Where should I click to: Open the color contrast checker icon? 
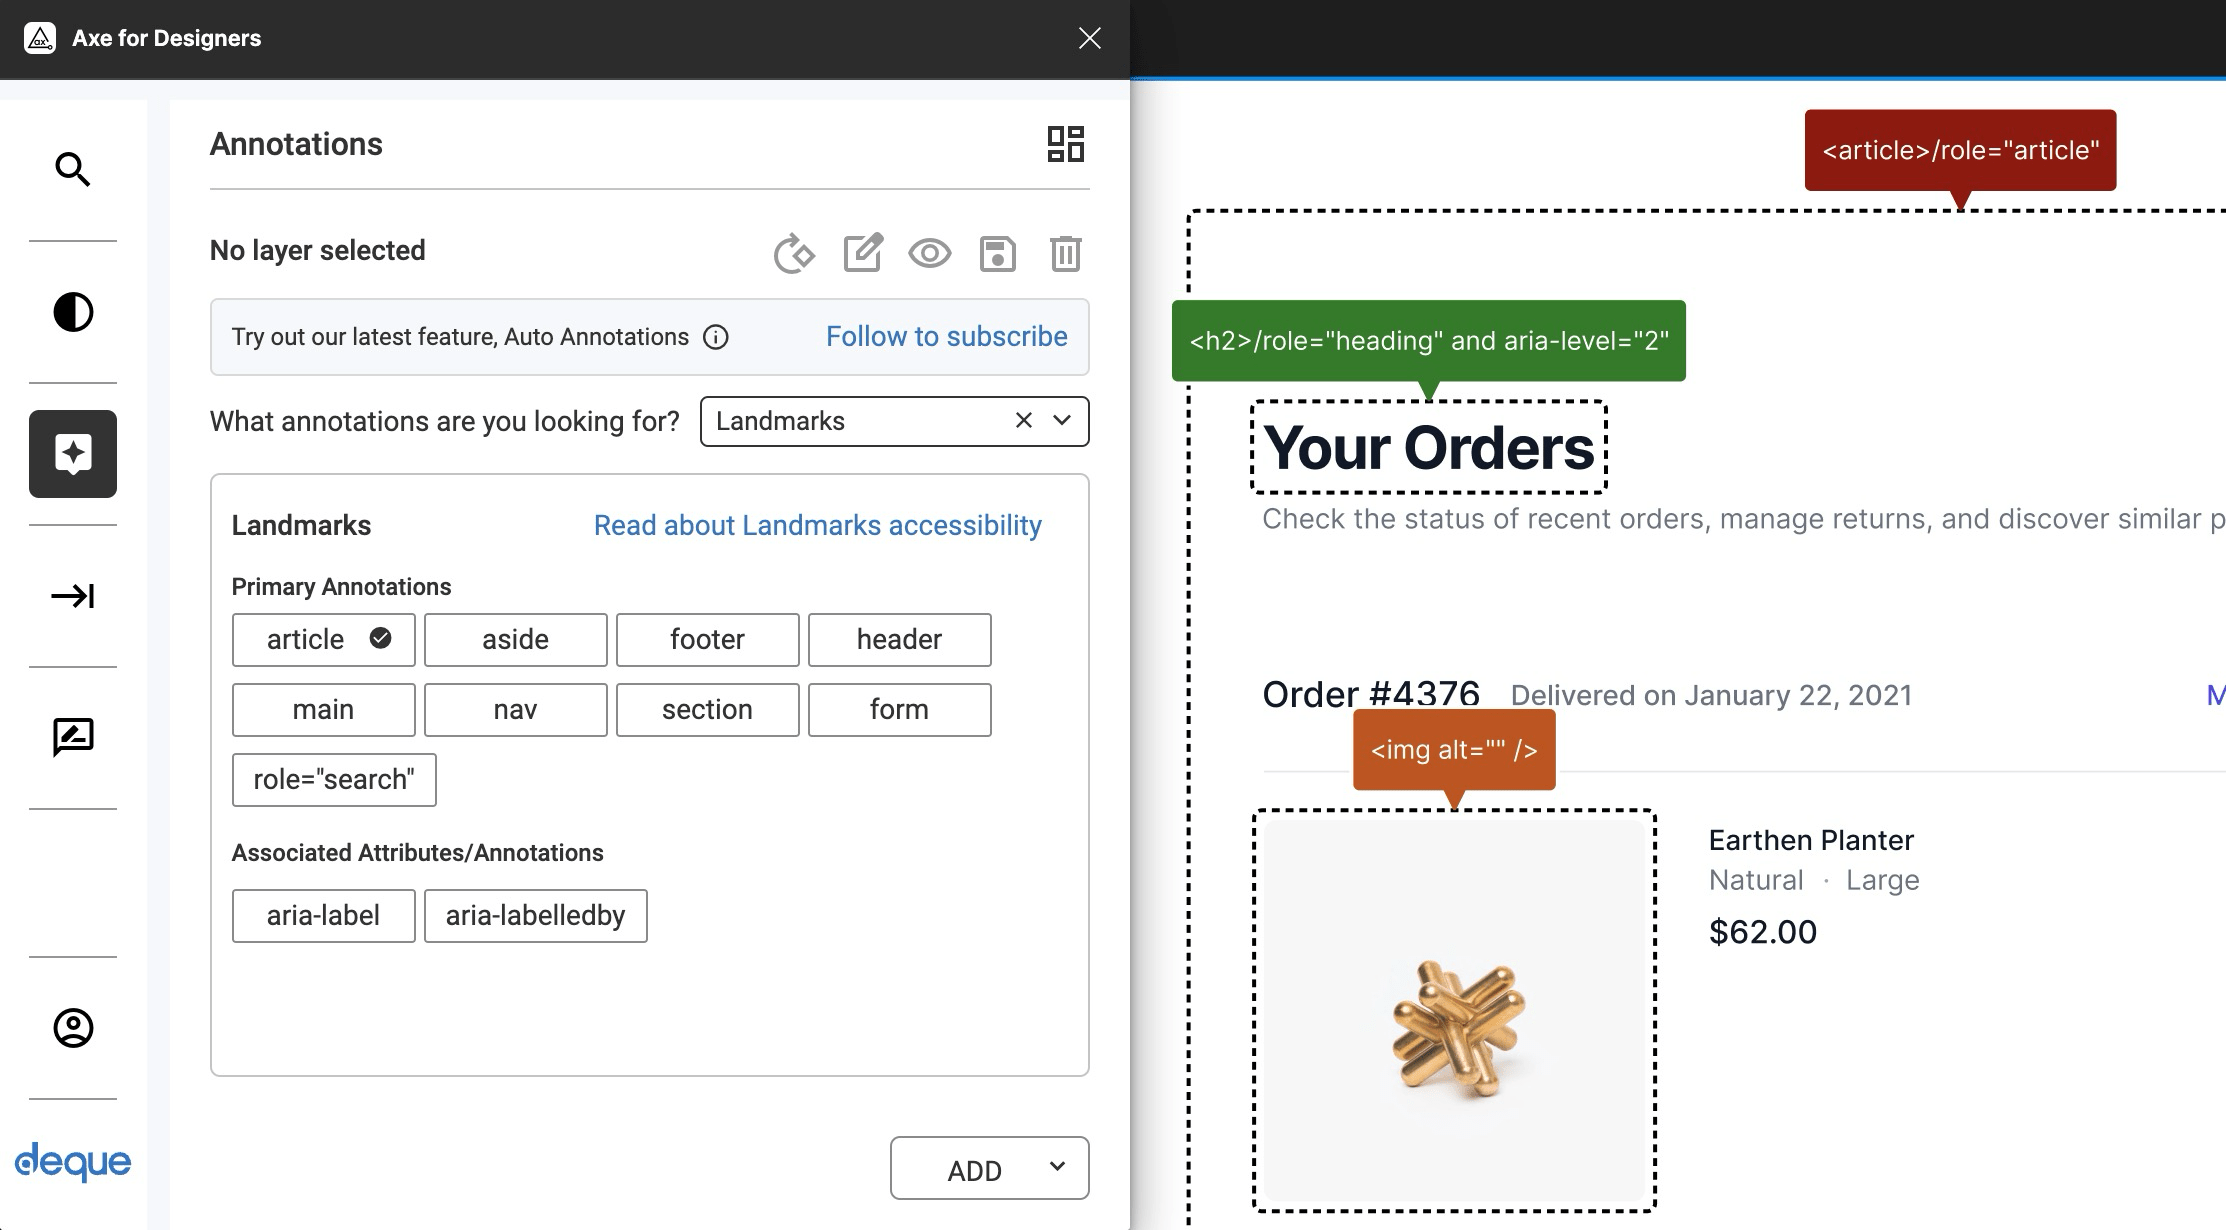tap(72, 312)
